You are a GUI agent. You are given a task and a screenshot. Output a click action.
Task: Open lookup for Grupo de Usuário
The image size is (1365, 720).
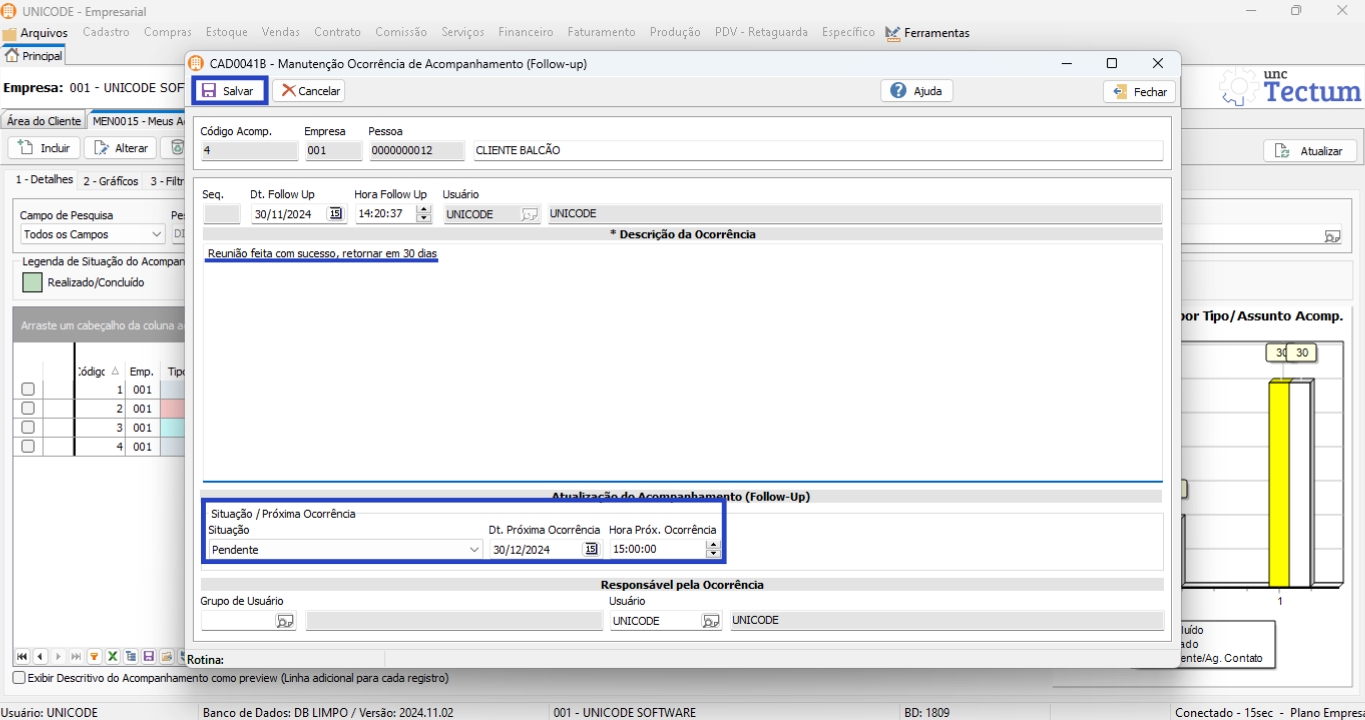click(285, 621)
